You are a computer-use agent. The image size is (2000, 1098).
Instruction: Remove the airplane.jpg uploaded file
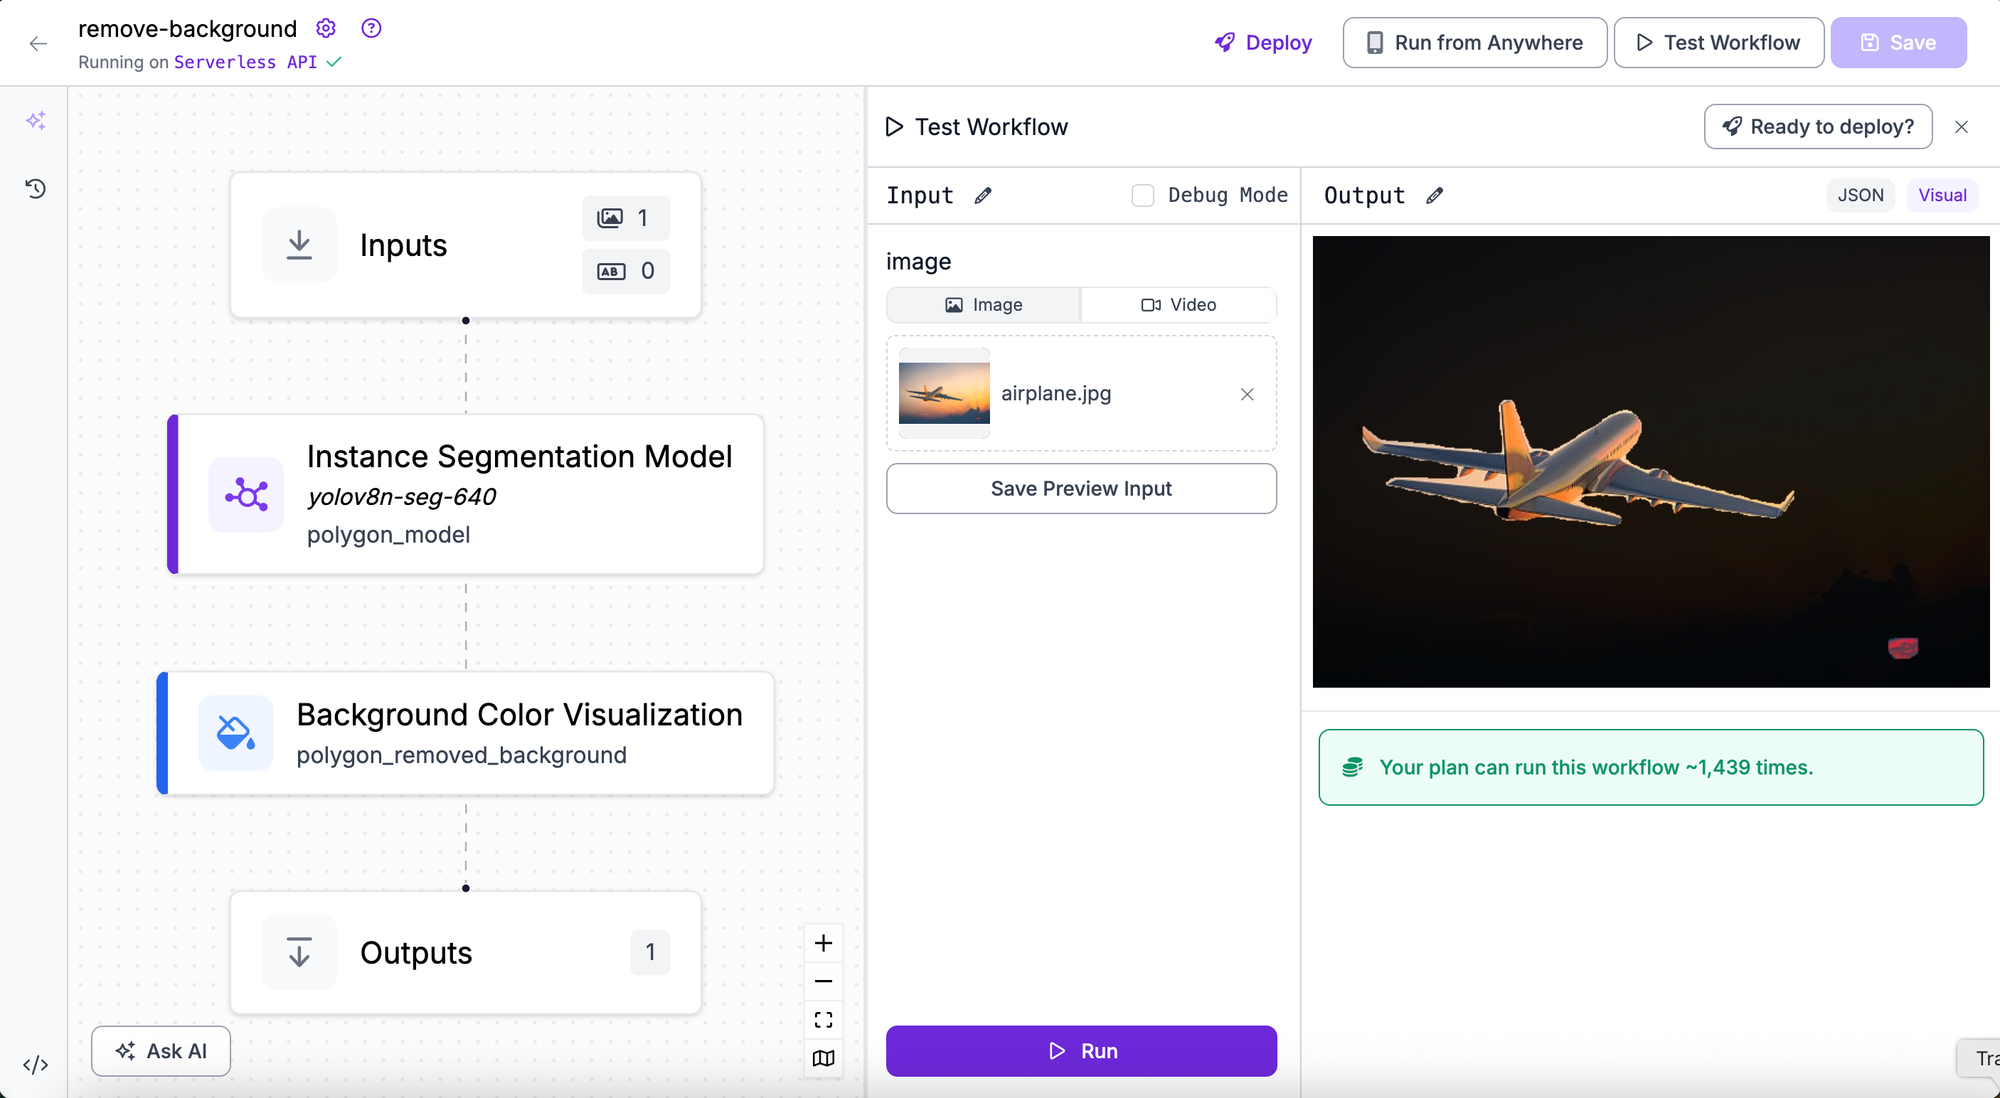pyautogui.click(x=1247, y=394)
